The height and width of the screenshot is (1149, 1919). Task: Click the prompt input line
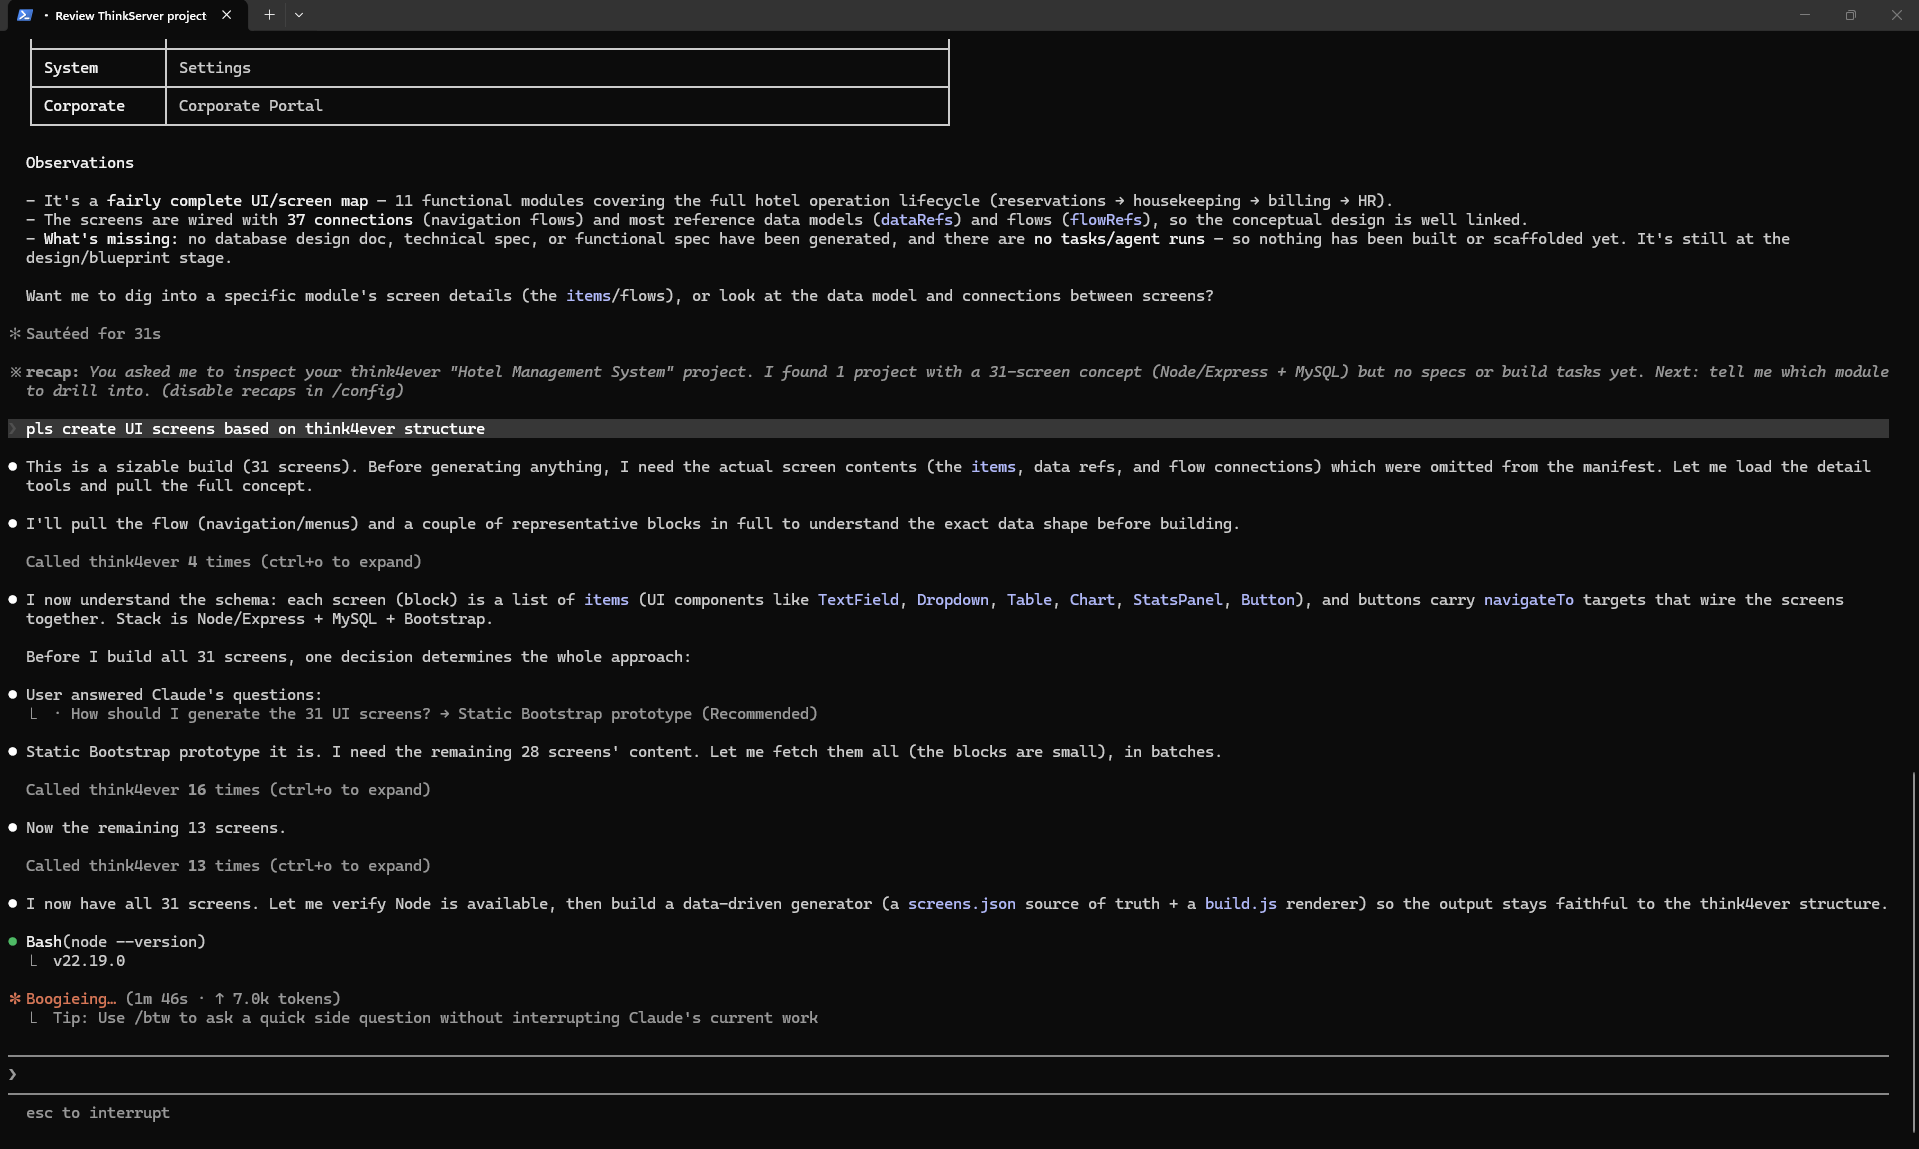point(948,1075)
